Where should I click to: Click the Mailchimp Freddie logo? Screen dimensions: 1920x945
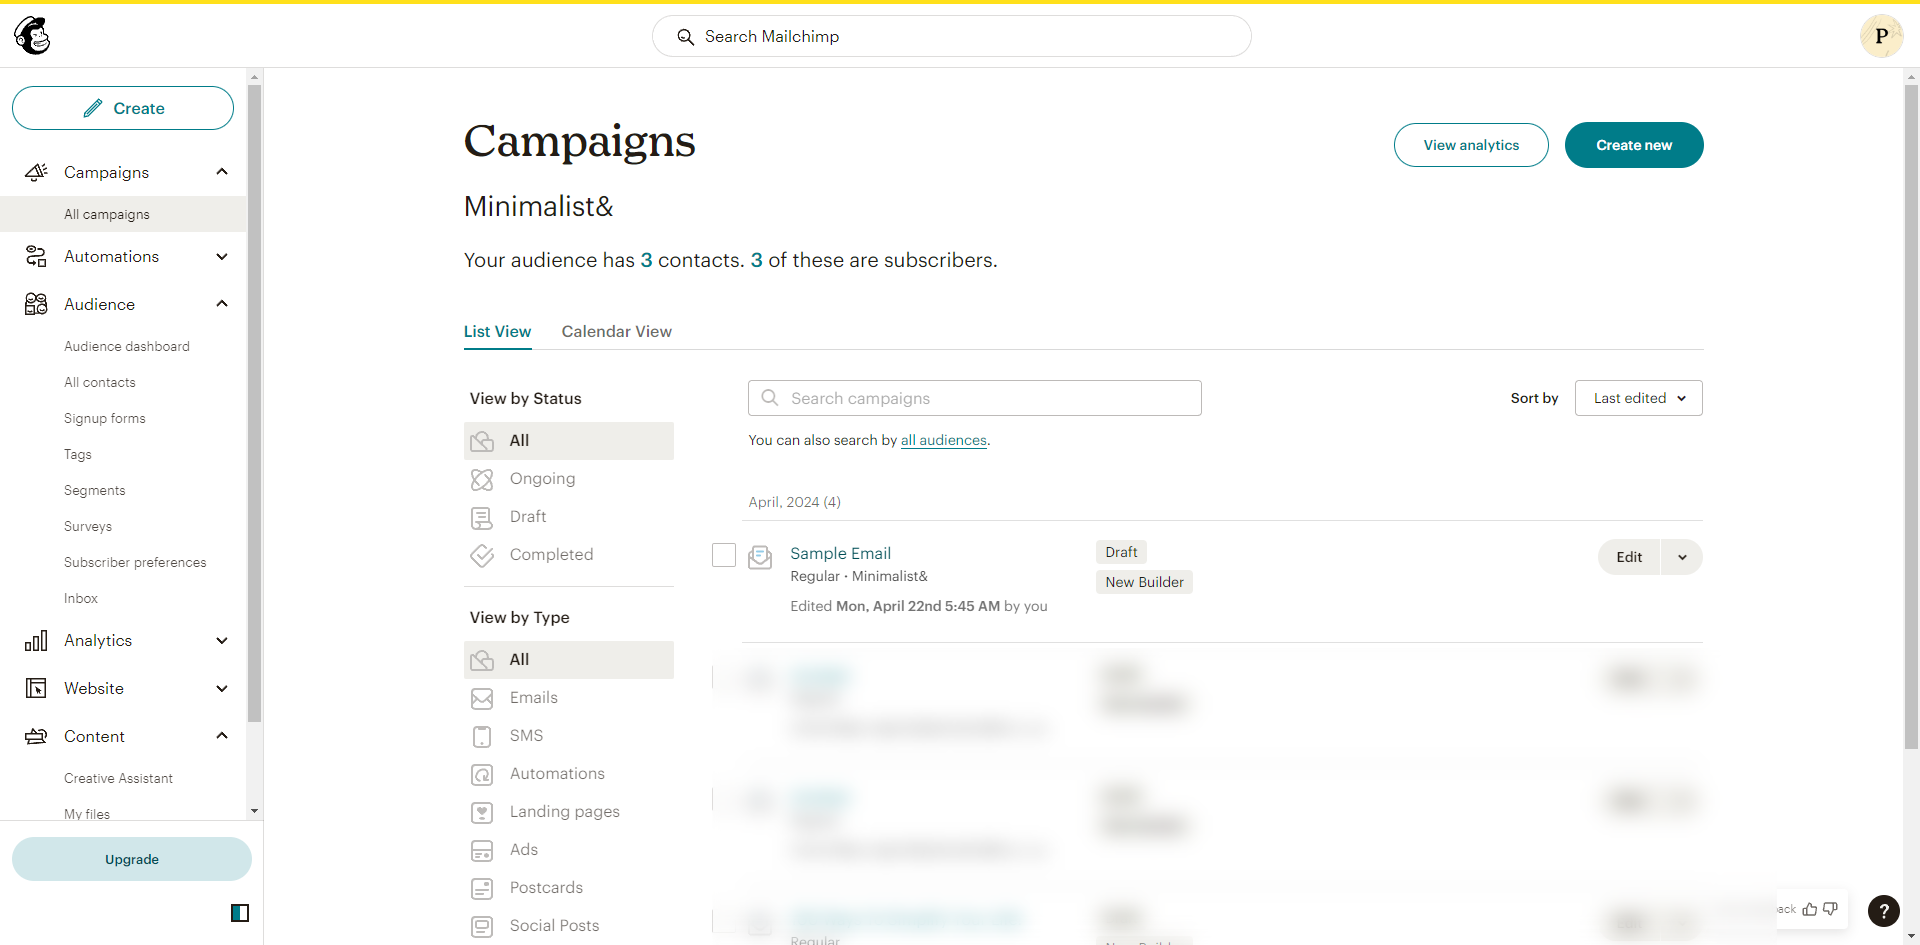click(x=32, y=36)
